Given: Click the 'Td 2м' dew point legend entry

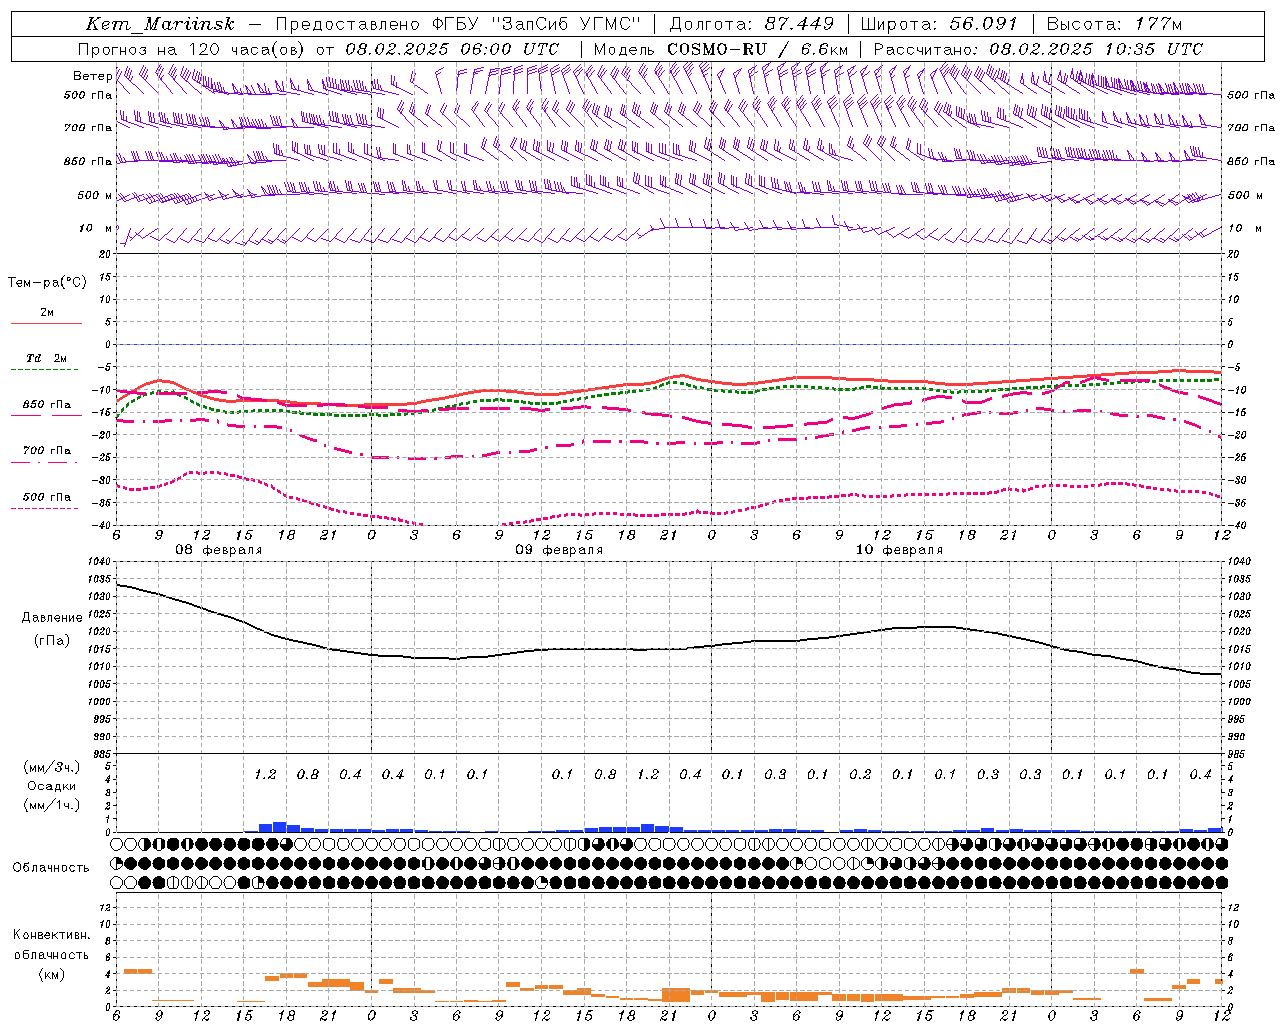Looking at the screenshot, I should pos(47,358).
